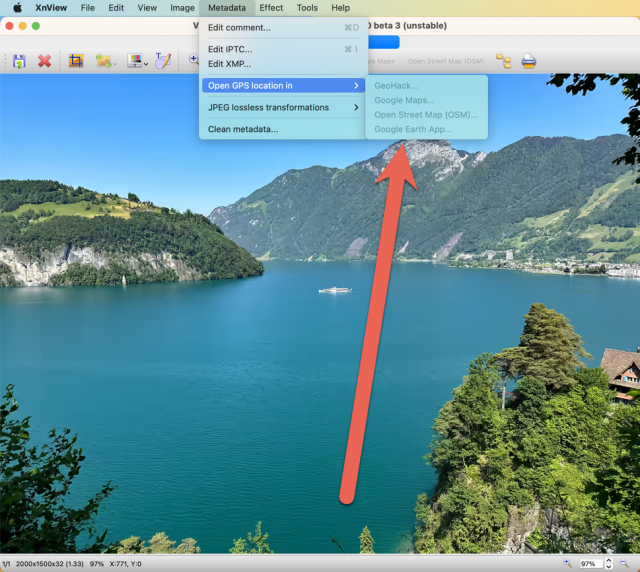
Task: Click the 97% zoom input field
Action: tap(591, 564)
